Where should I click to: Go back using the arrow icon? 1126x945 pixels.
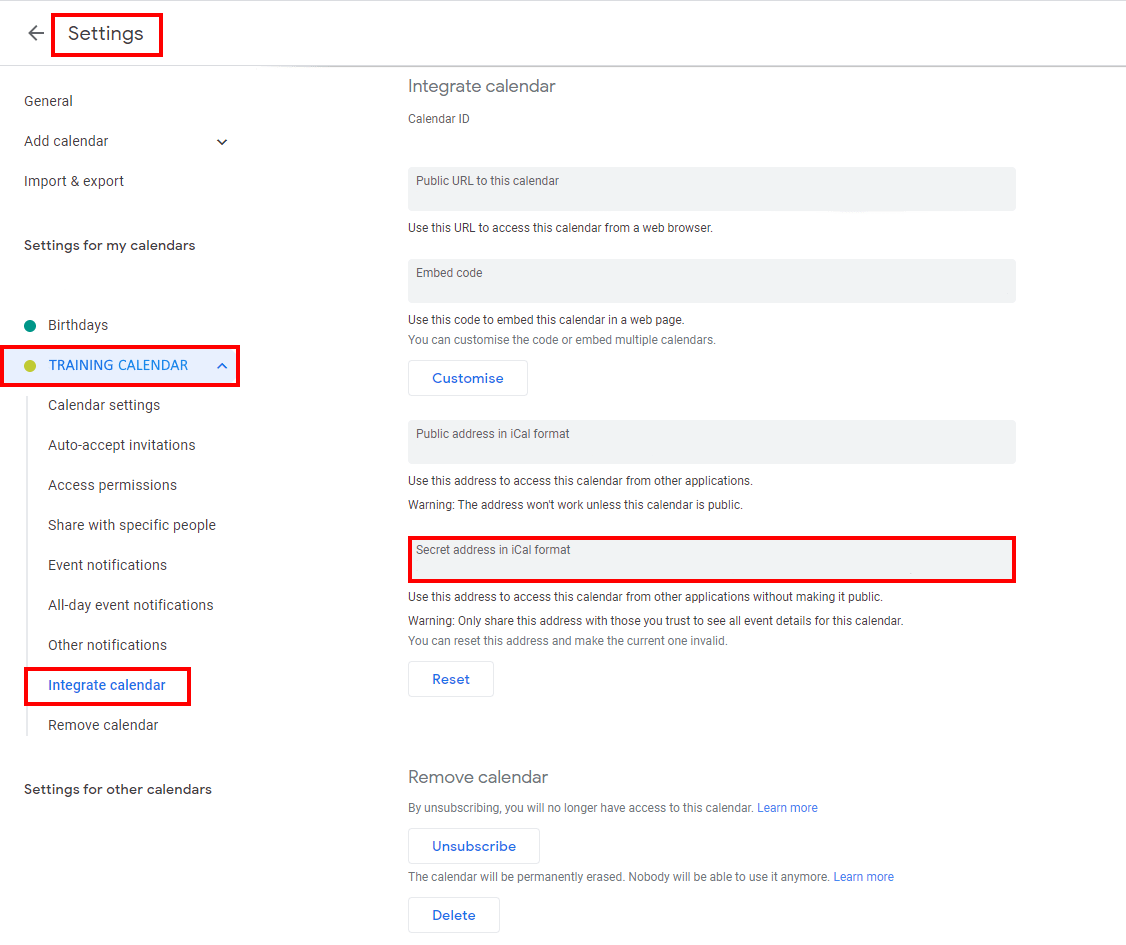(36, 33)
